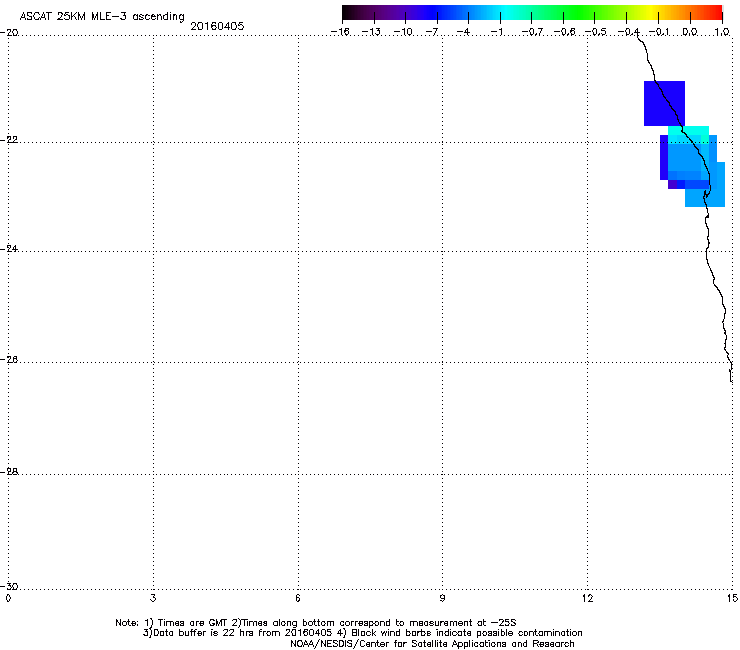Click the latitude axis label '-30'
This screenshot has height=650, width=740.
click(x=9, y=586)
